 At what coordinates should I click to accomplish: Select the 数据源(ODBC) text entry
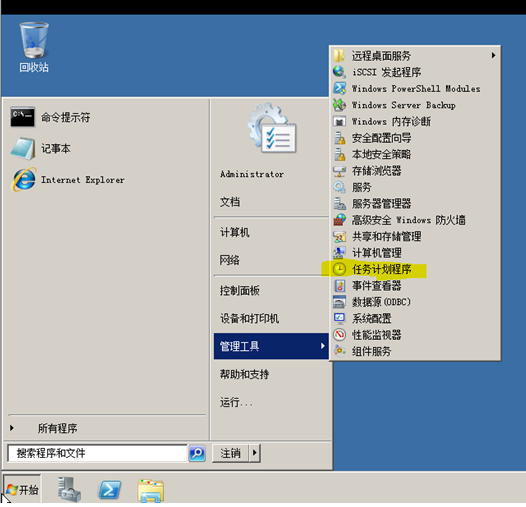click(x=381, y=302)
